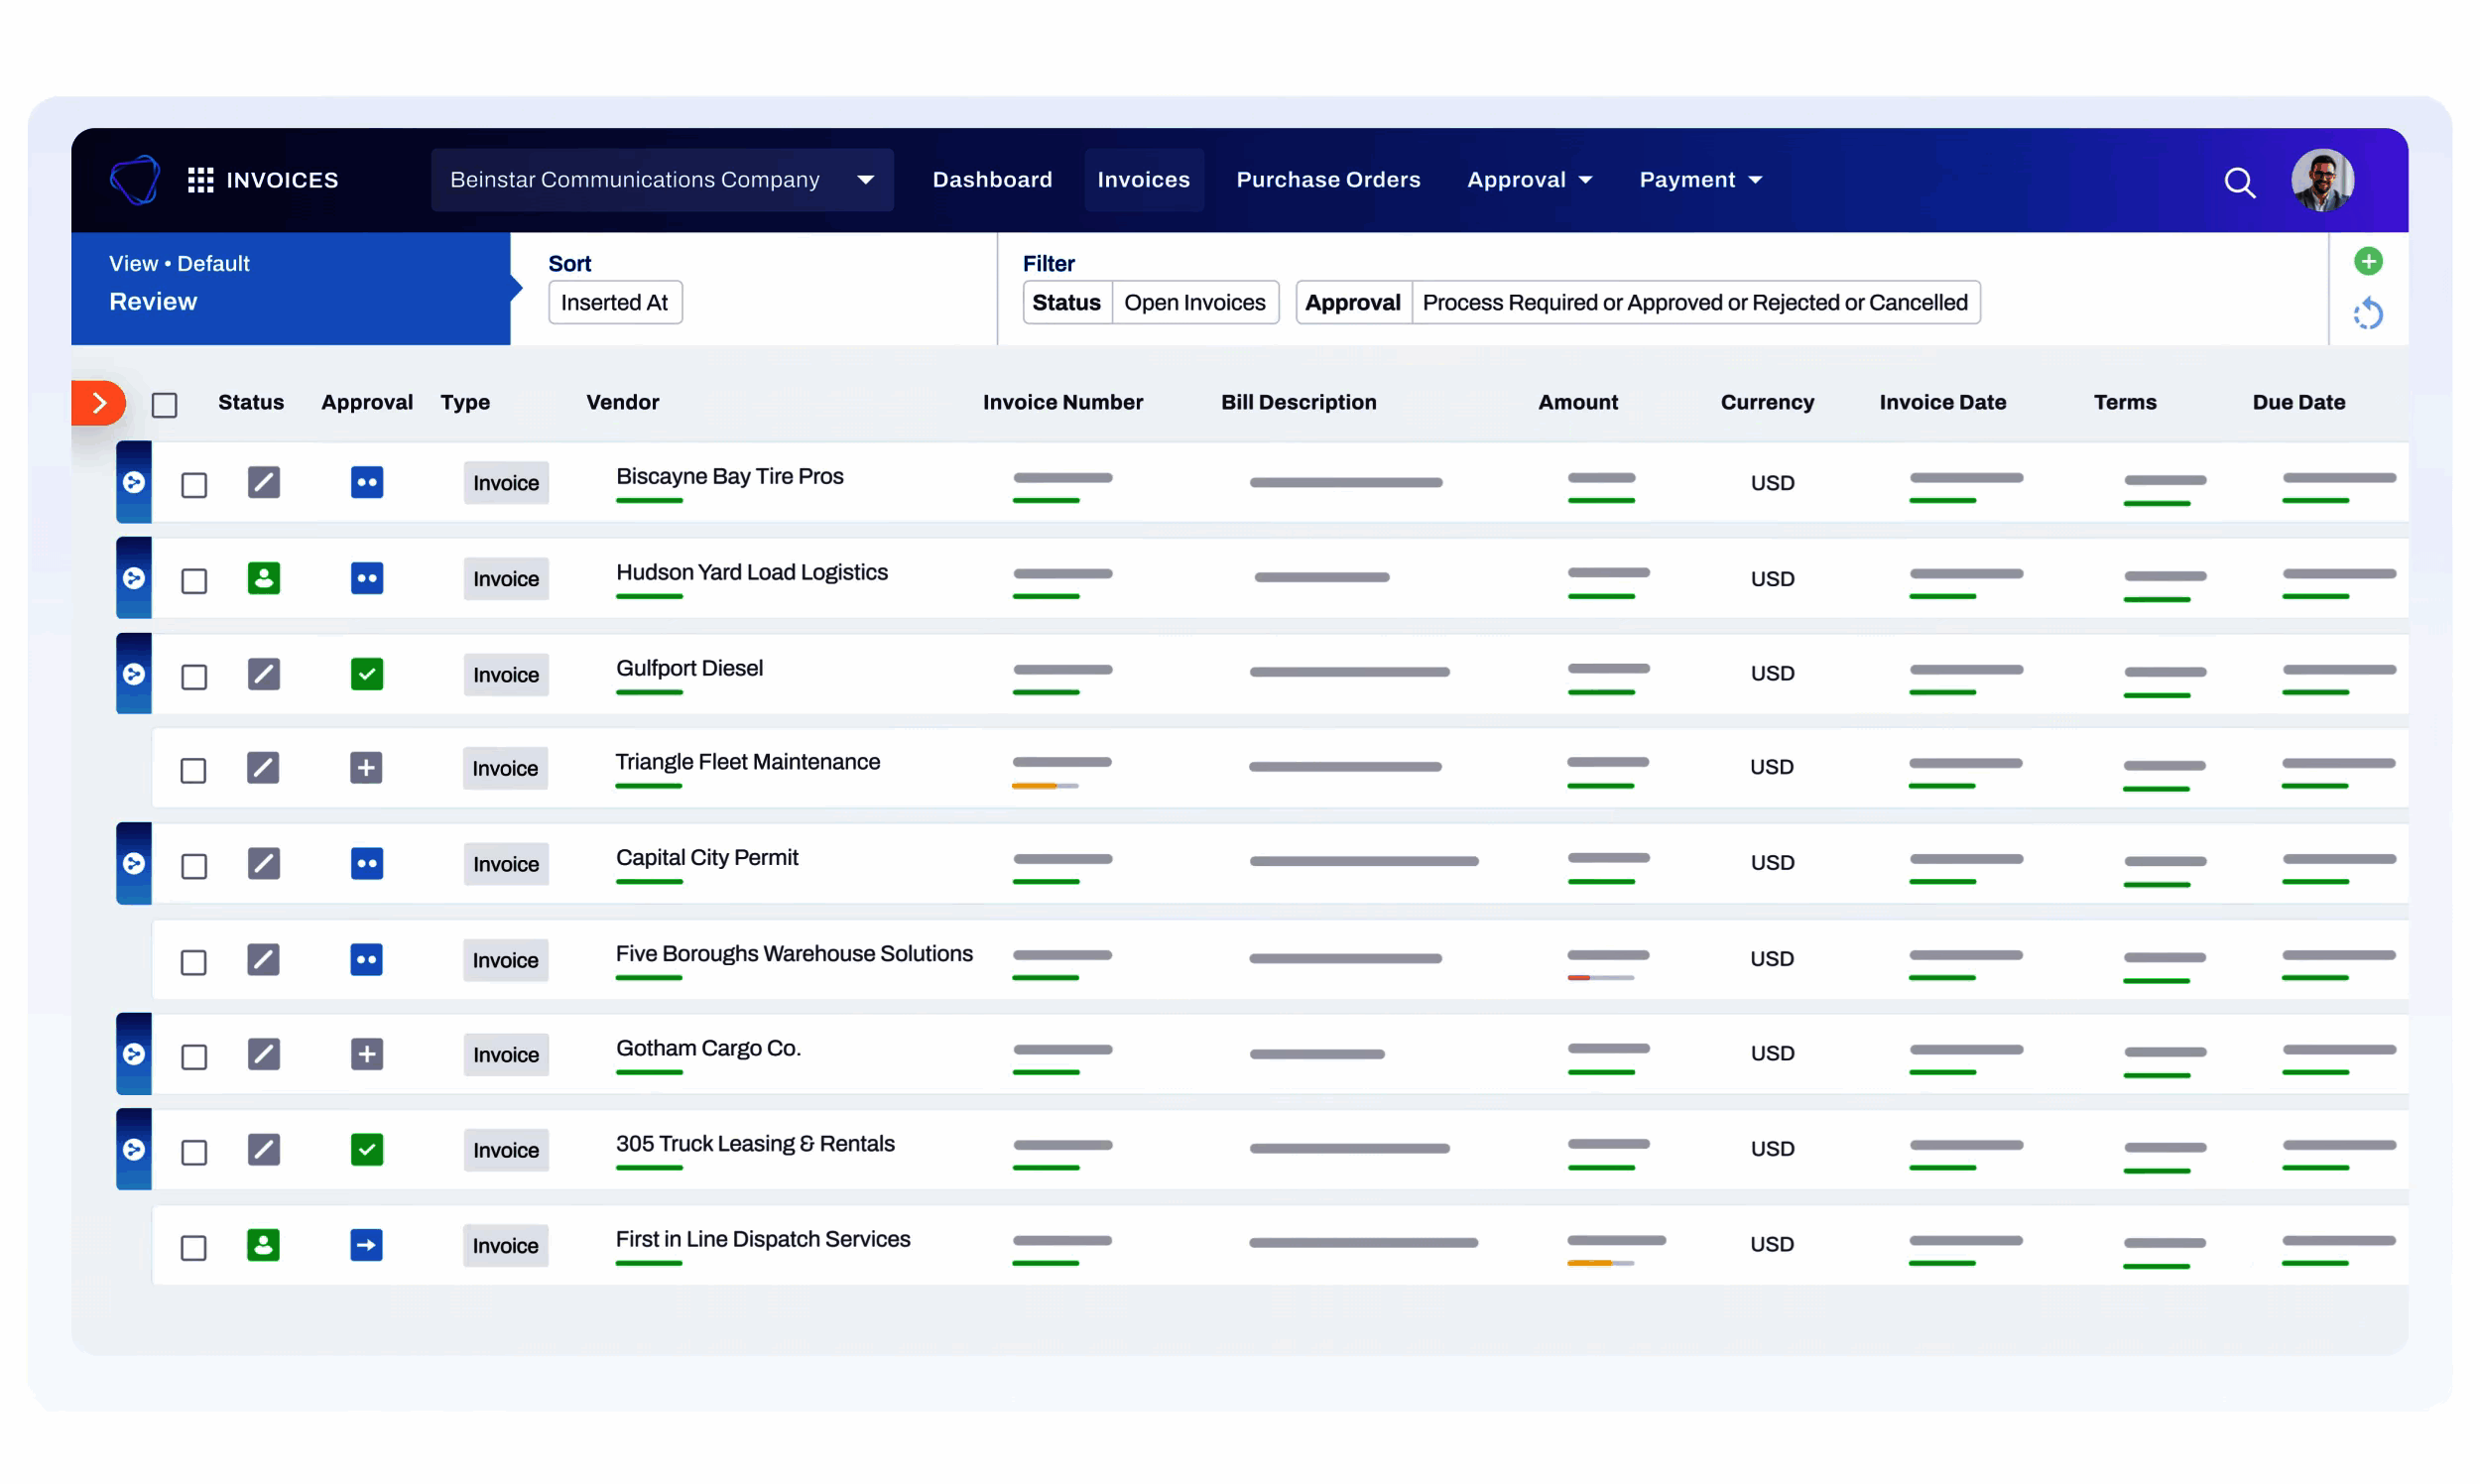This screenshot has height=1484, width=2480.
Task: Go to the Dashboard tab
Action: [992, 180]
